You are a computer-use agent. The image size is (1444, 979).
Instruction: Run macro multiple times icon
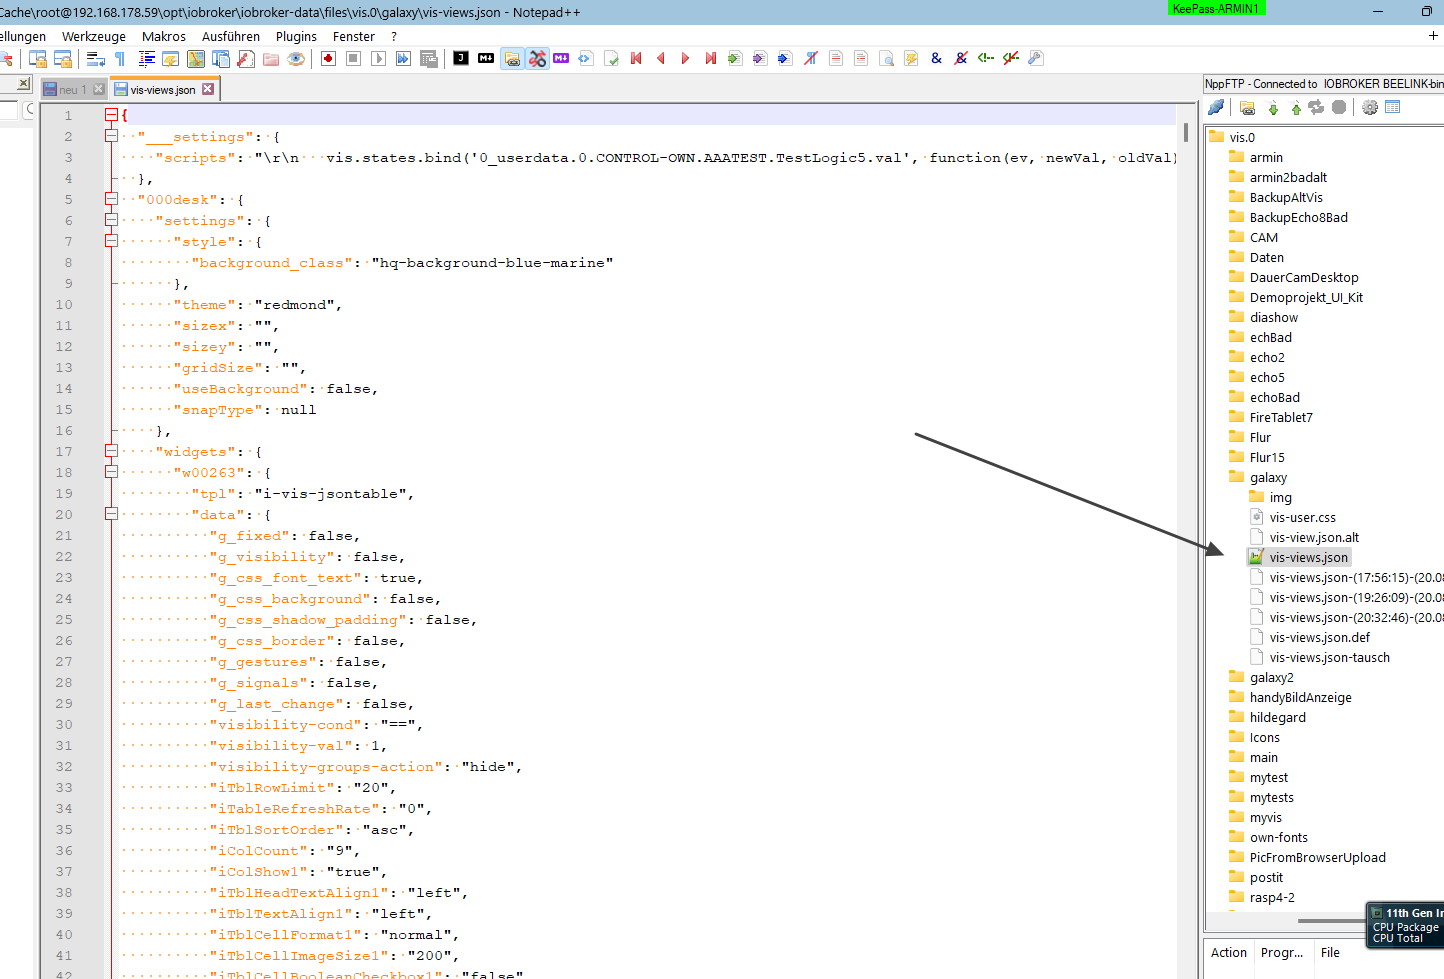point(403,59)
